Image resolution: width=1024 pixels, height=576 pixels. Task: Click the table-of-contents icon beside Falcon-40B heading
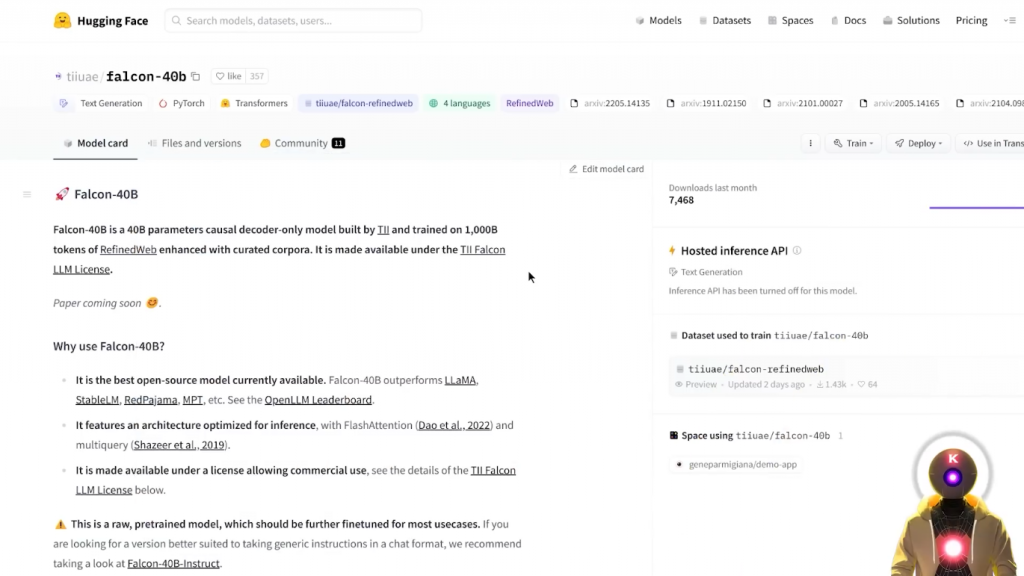click(27, 194)
